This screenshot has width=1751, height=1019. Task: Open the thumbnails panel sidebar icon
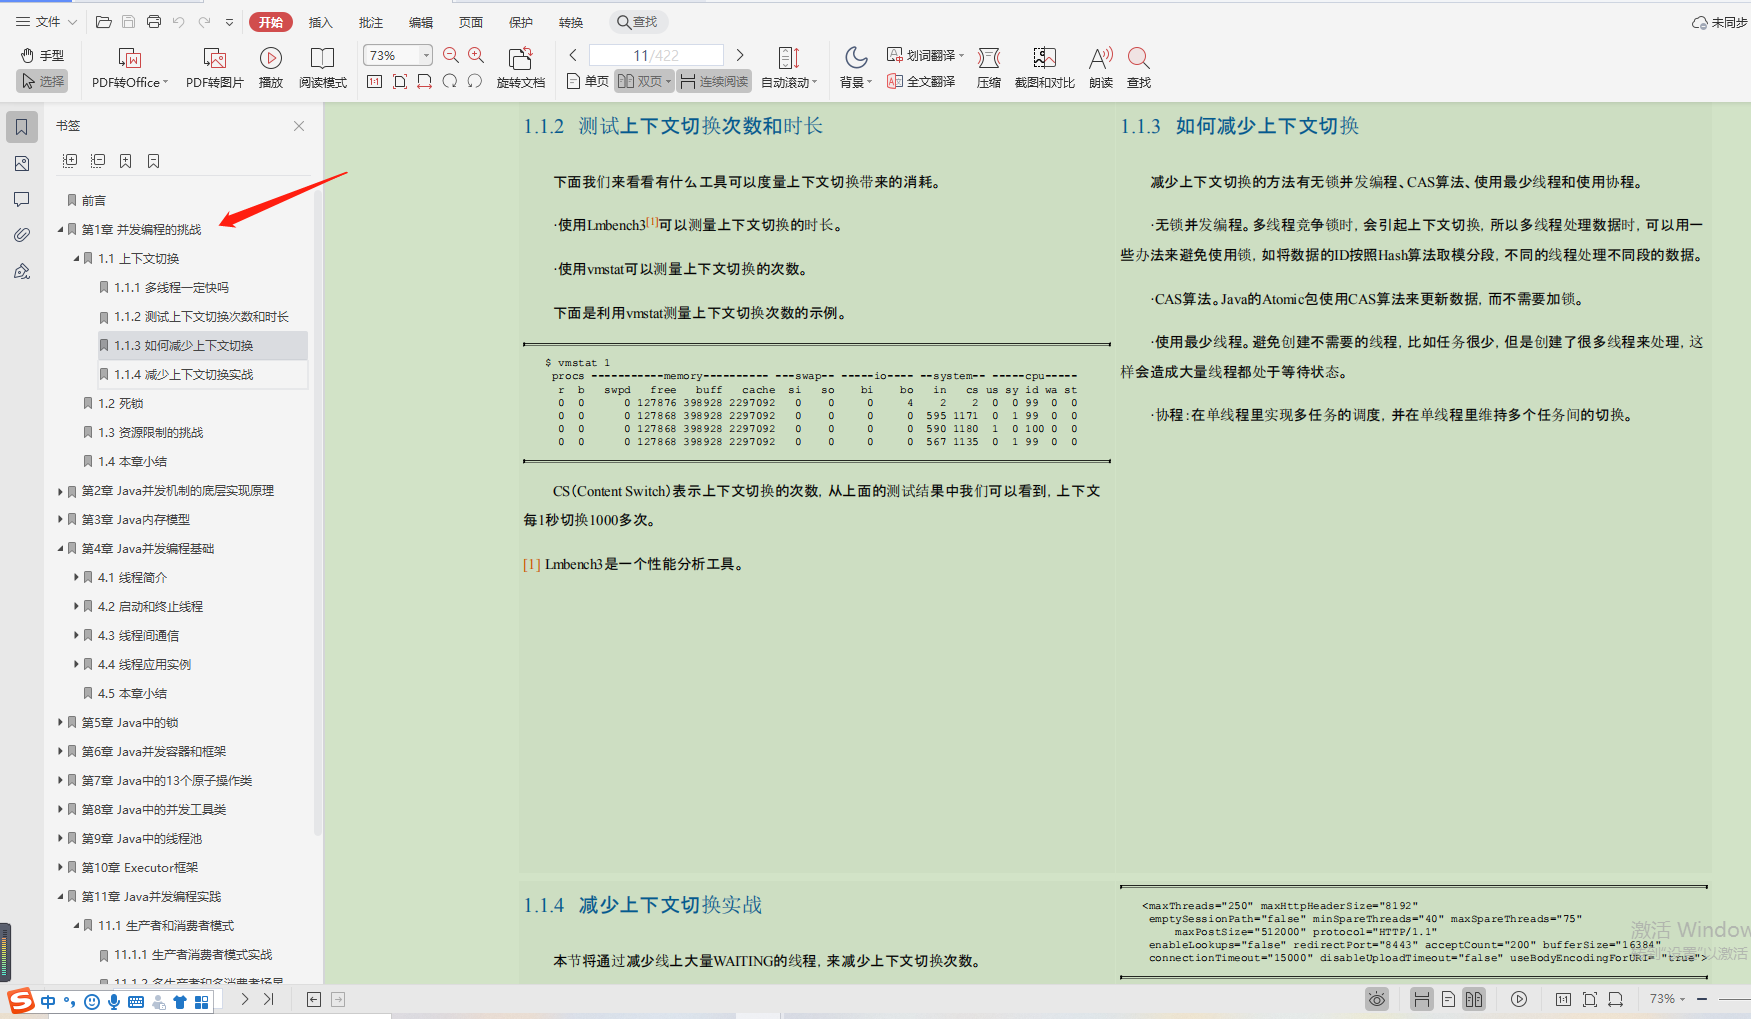point(21,163)
